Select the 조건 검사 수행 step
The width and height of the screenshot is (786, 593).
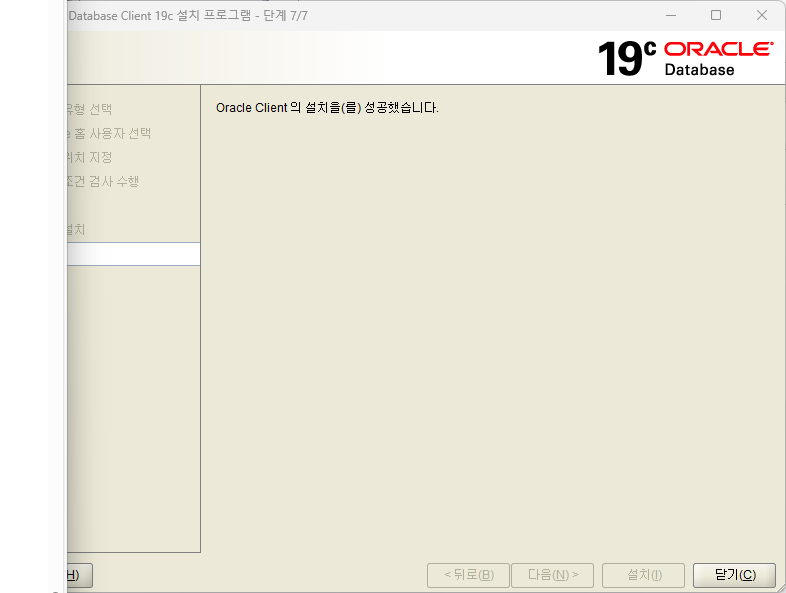(x=103, y=181)
